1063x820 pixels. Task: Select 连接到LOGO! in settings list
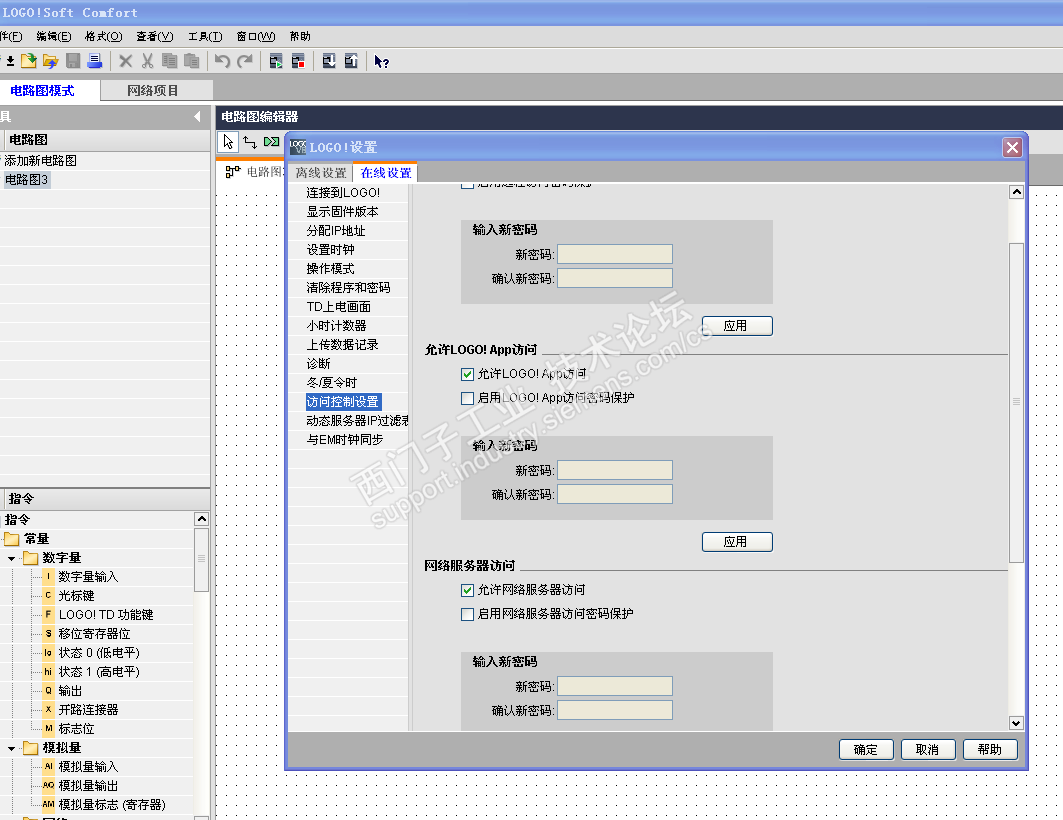(x=343, y=193)
